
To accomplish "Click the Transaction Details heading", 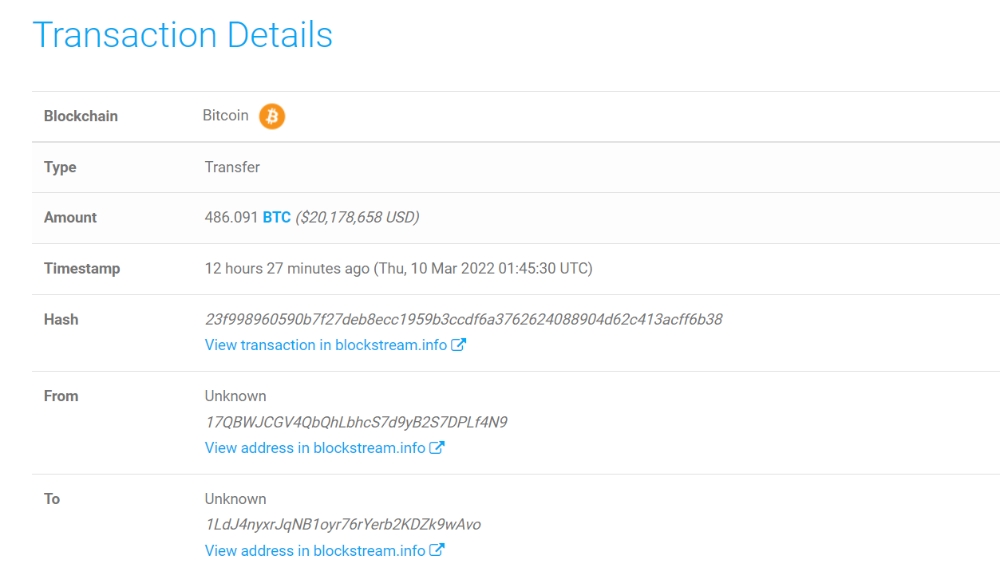I will tap(182, 34).
